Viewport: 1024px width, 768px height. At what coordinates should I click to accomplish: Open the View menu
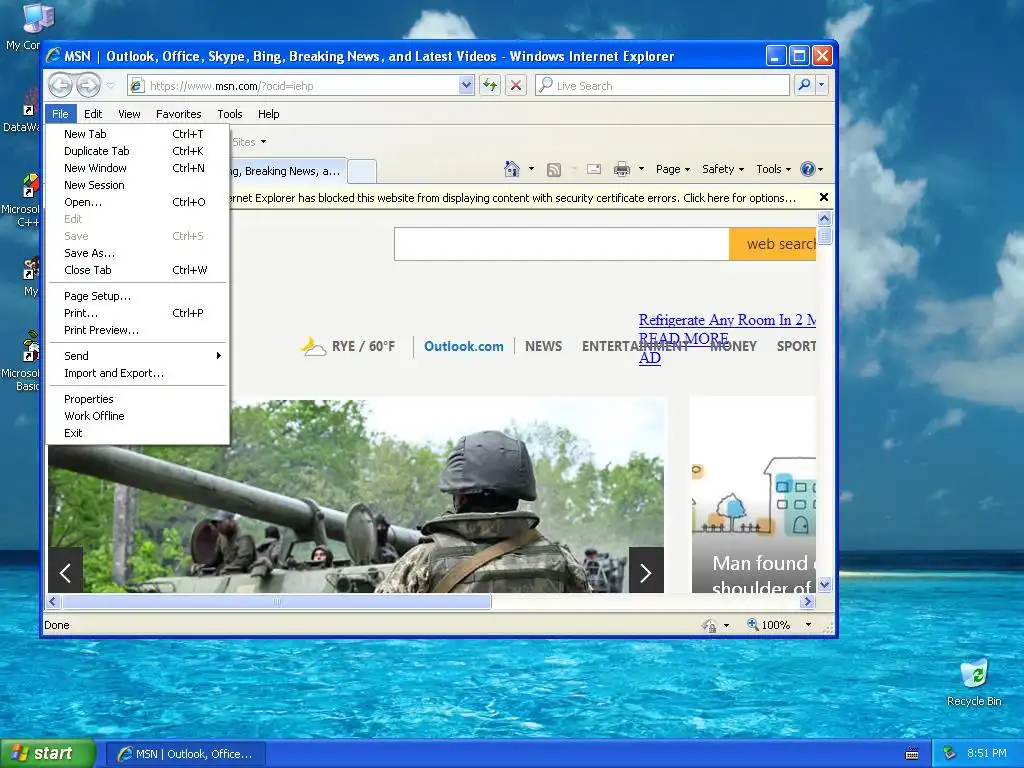click(x=129, y=114)
